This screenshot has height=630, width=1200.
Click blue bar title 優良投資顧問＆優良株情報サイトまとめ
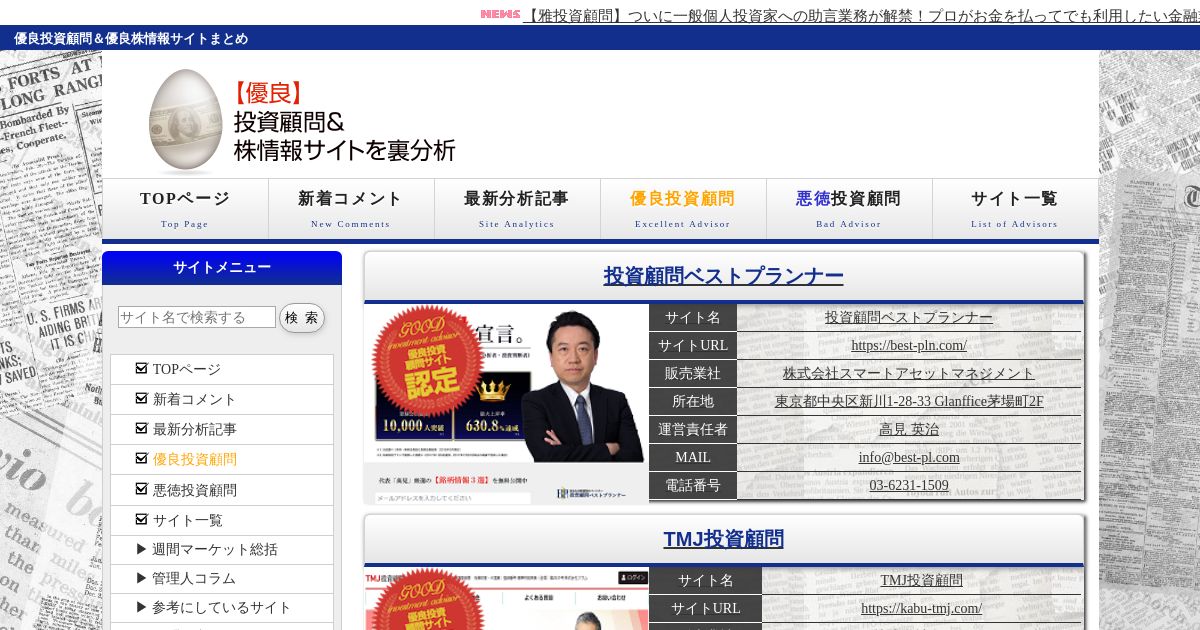131,38
